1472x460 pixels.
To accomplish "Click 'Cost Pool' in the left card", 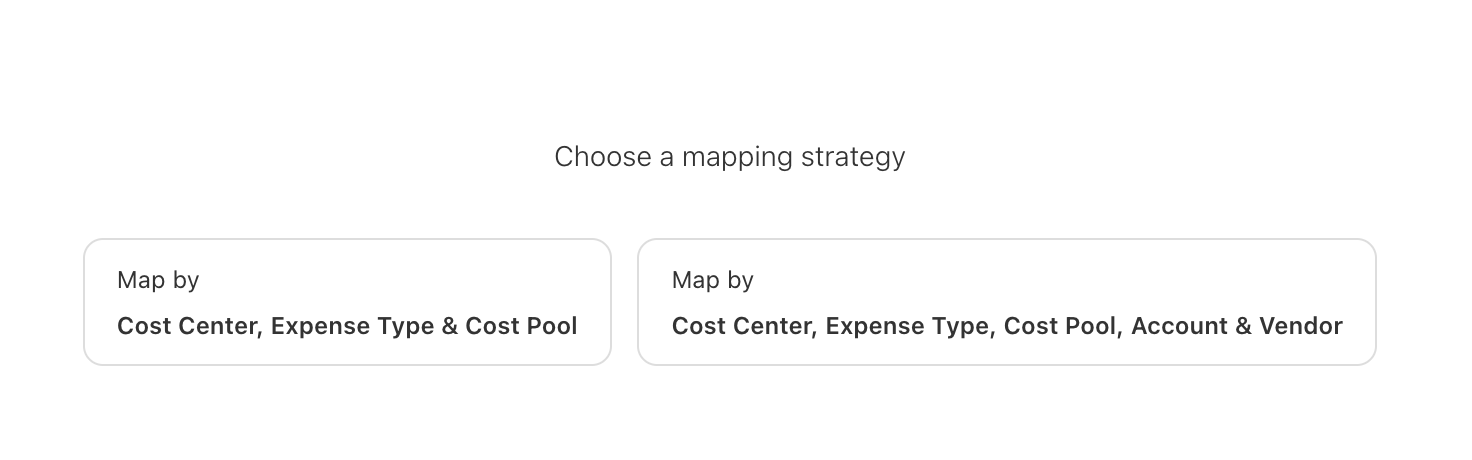I will [521, 326].
